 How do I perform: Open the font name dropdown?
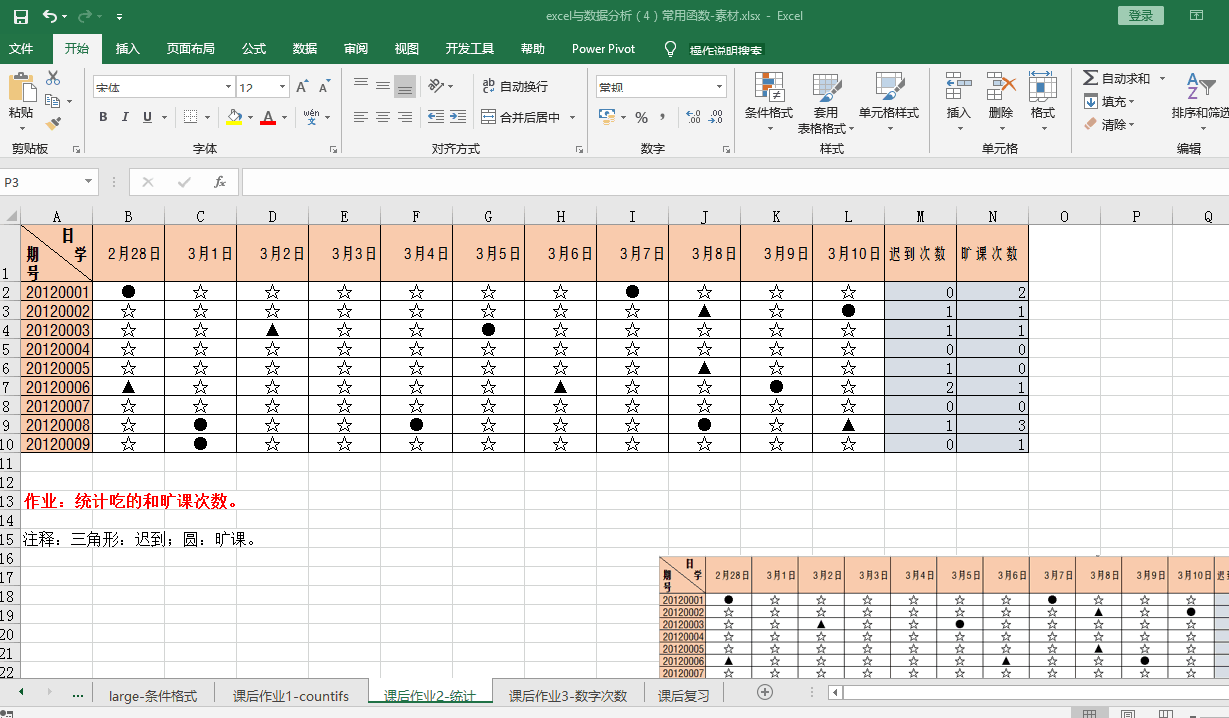click(228, 87)
